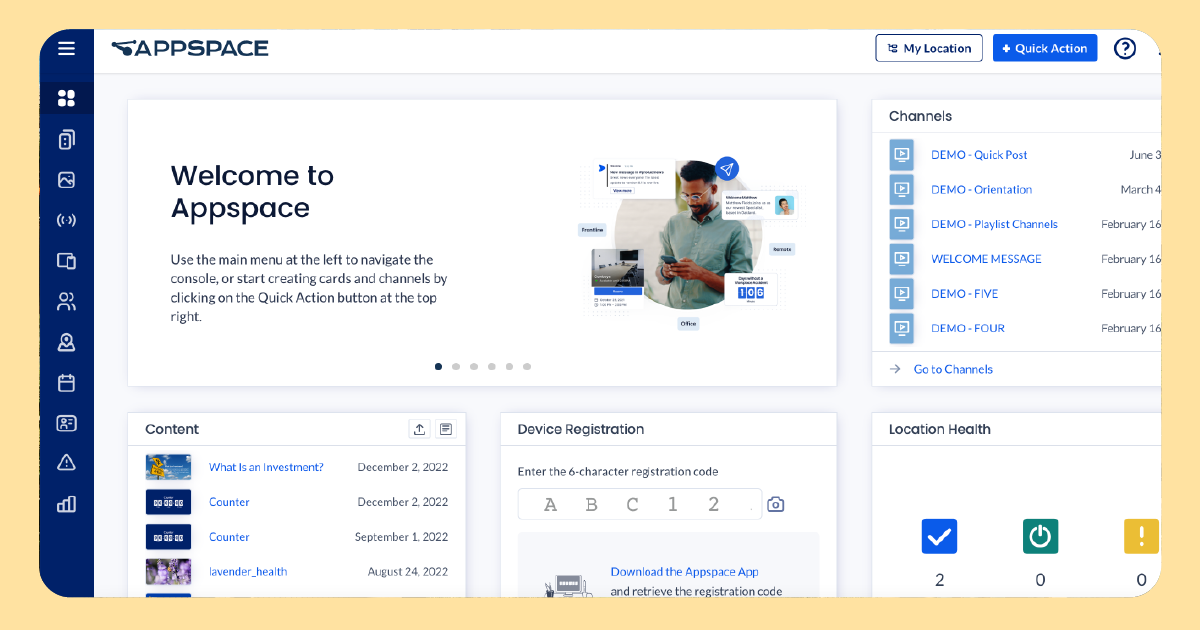Click the camera icon beside registration code
Viewport: 1200px width, 630px height.
coord(775,504)
